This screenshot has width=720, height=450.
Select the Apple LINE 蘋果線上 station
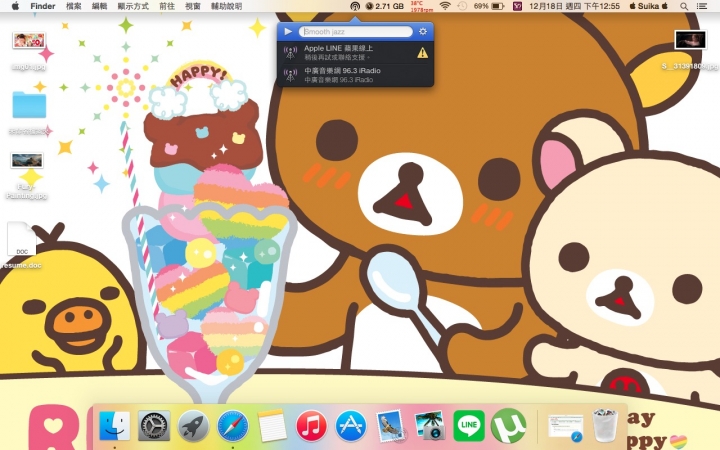(355, 52)
